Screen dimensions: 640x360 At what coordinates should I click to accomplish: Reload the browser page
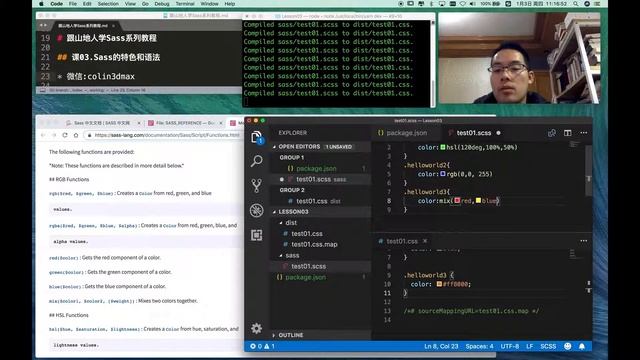coord(65,135)
